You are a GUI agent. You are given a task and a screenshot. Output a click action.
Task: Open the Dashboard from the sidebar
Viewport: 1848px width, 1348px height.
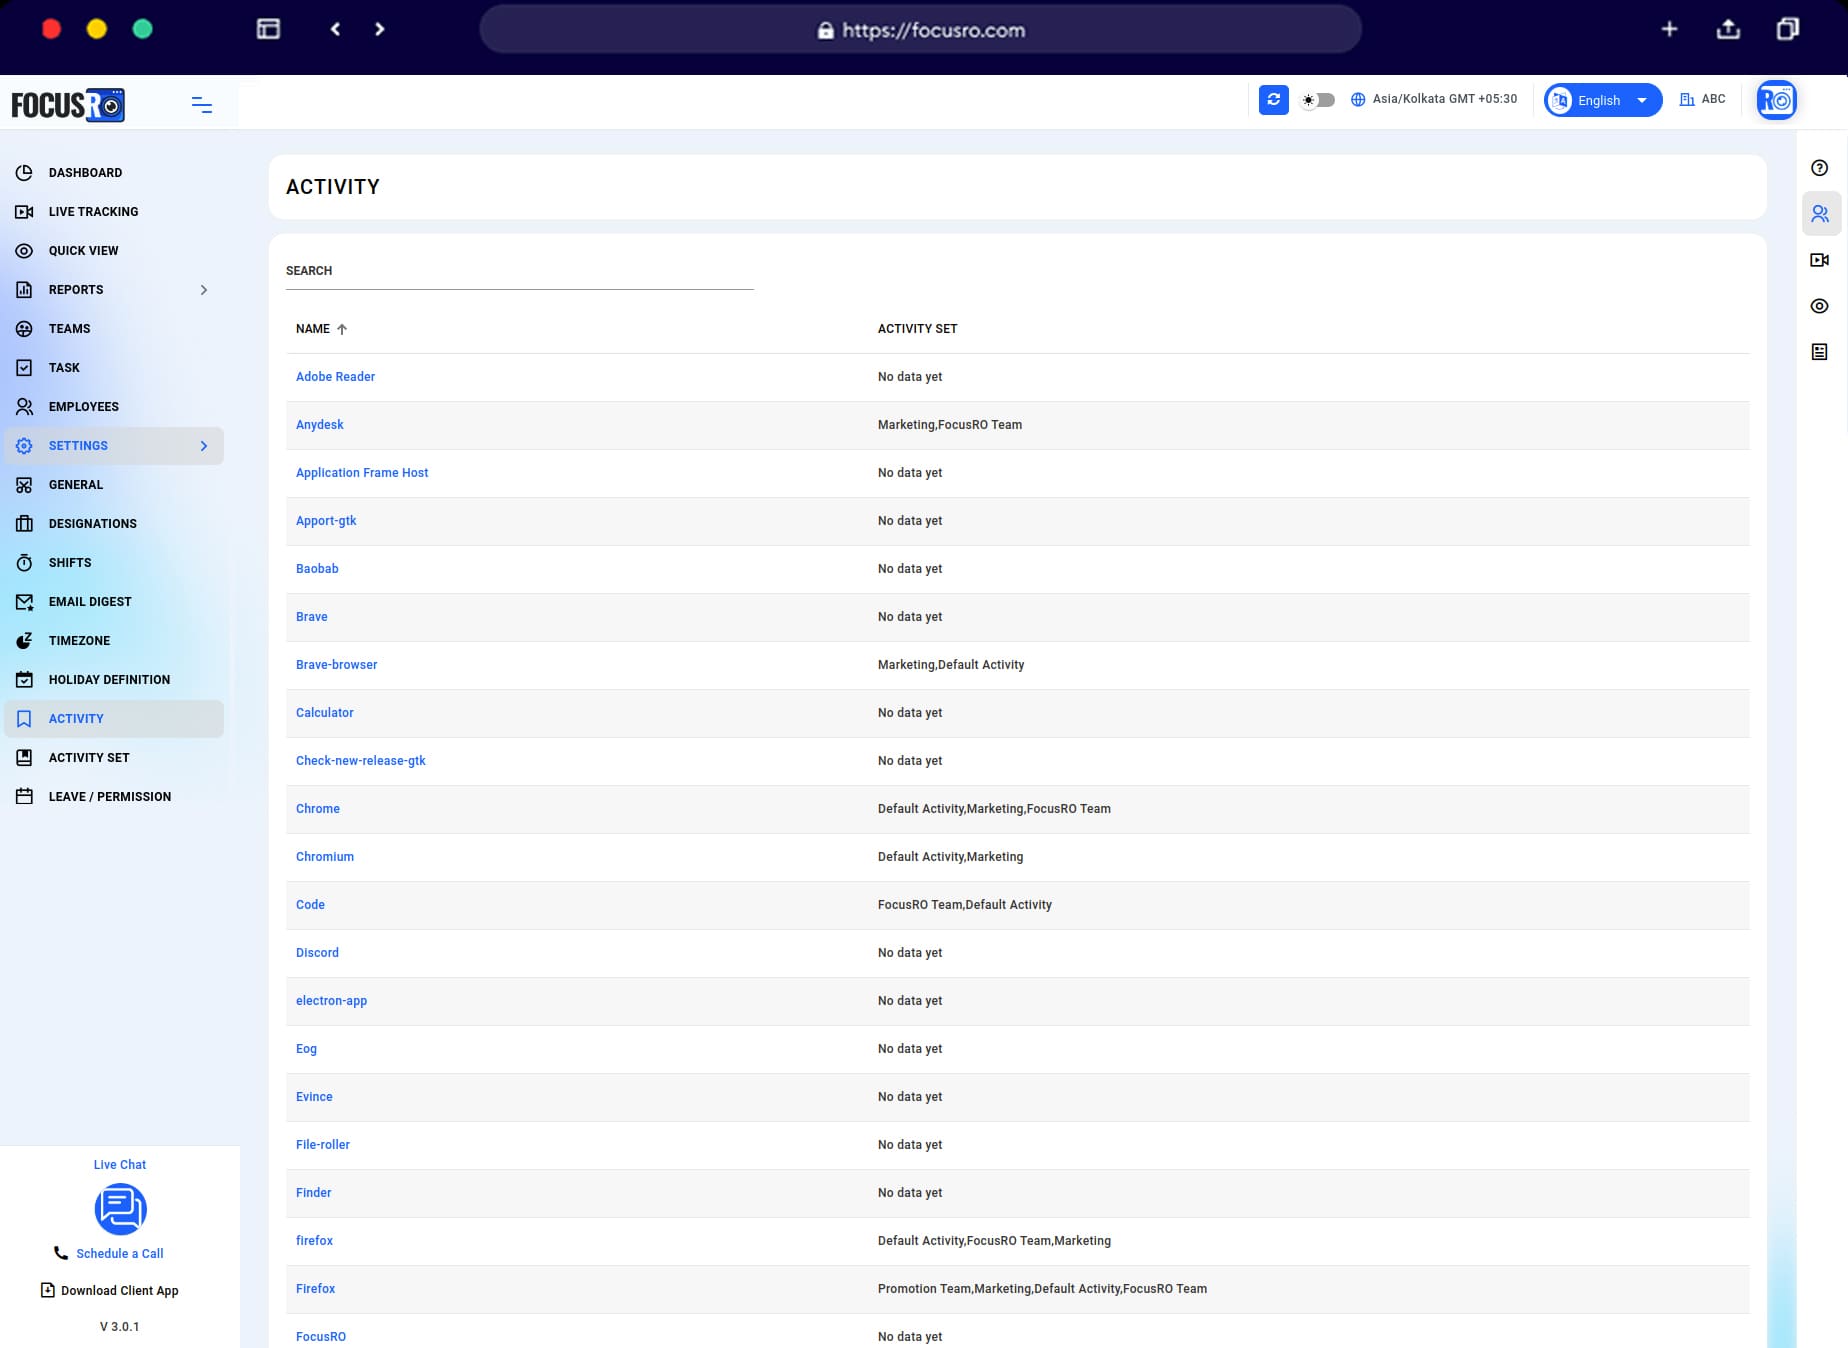85,172
